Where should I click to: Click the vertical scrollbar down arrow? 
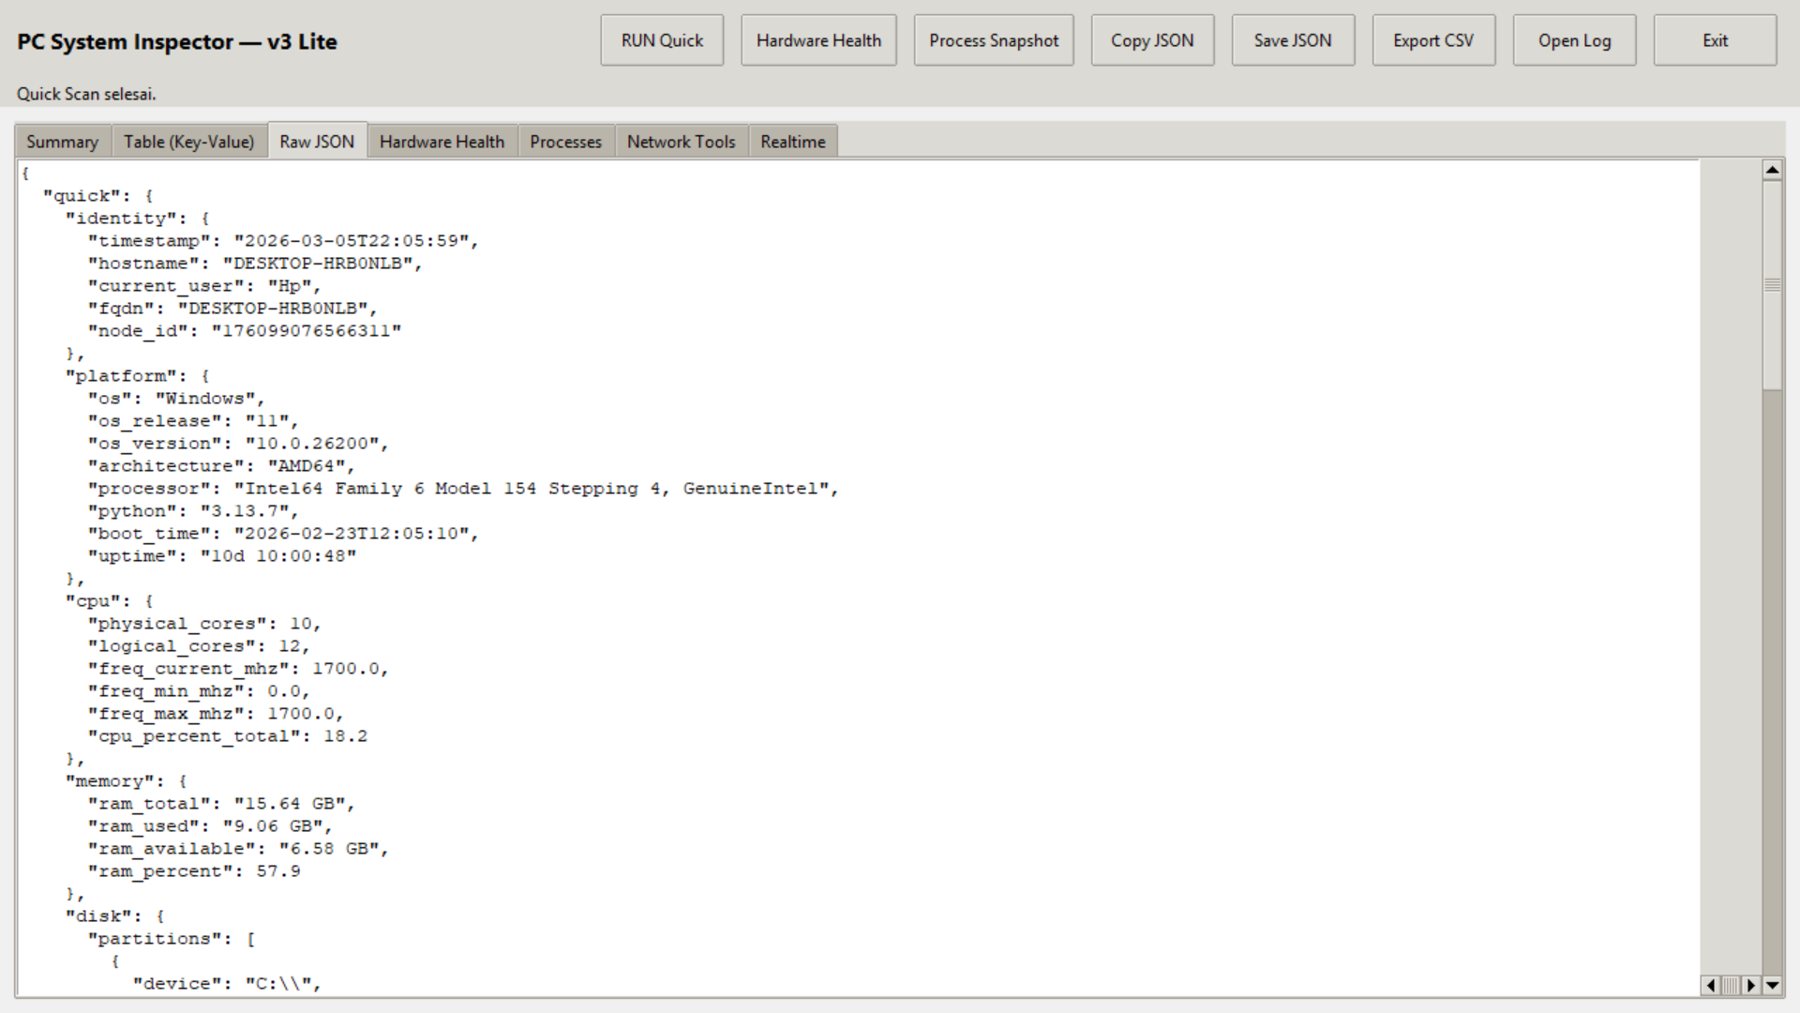click(1772, 985)
